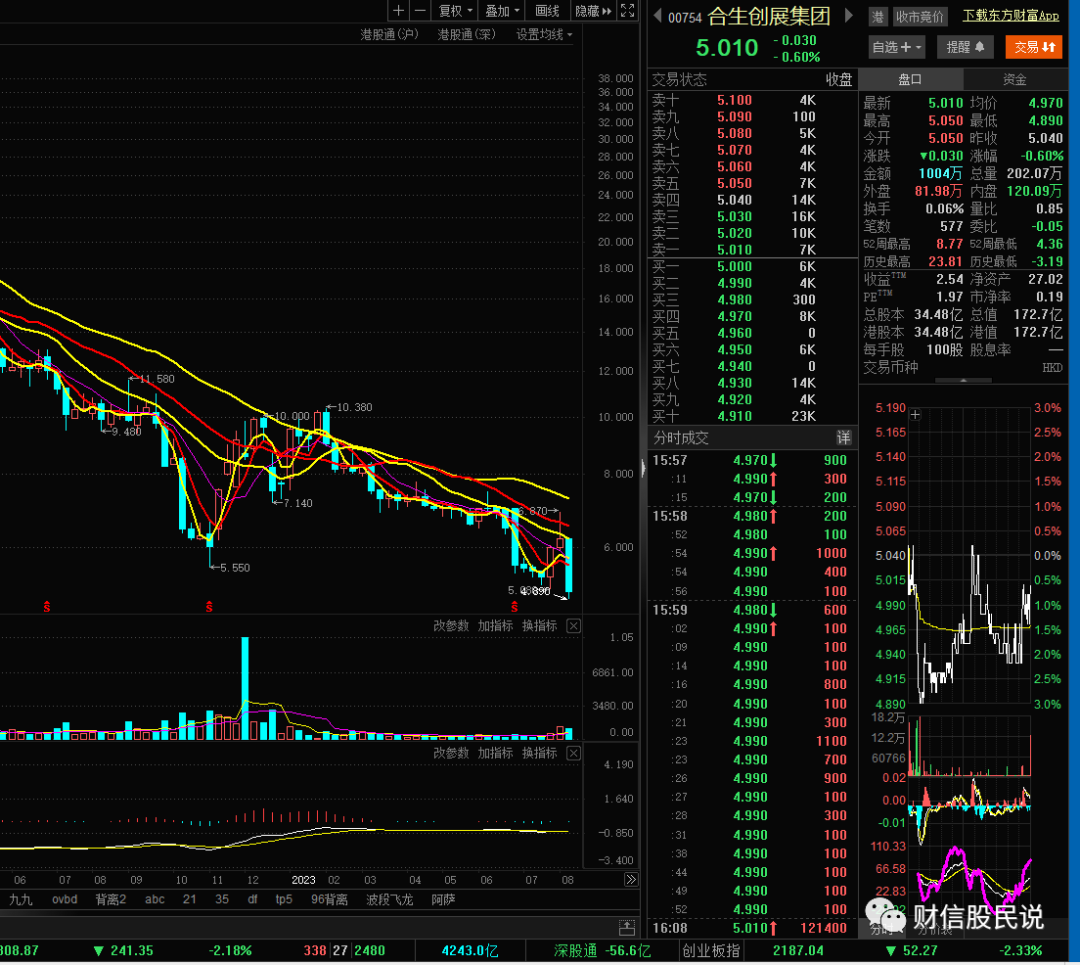This screenshot has width=1080, height=965.
Task: Click 卖一 price 5.010 row
Action: coord(752,249)
